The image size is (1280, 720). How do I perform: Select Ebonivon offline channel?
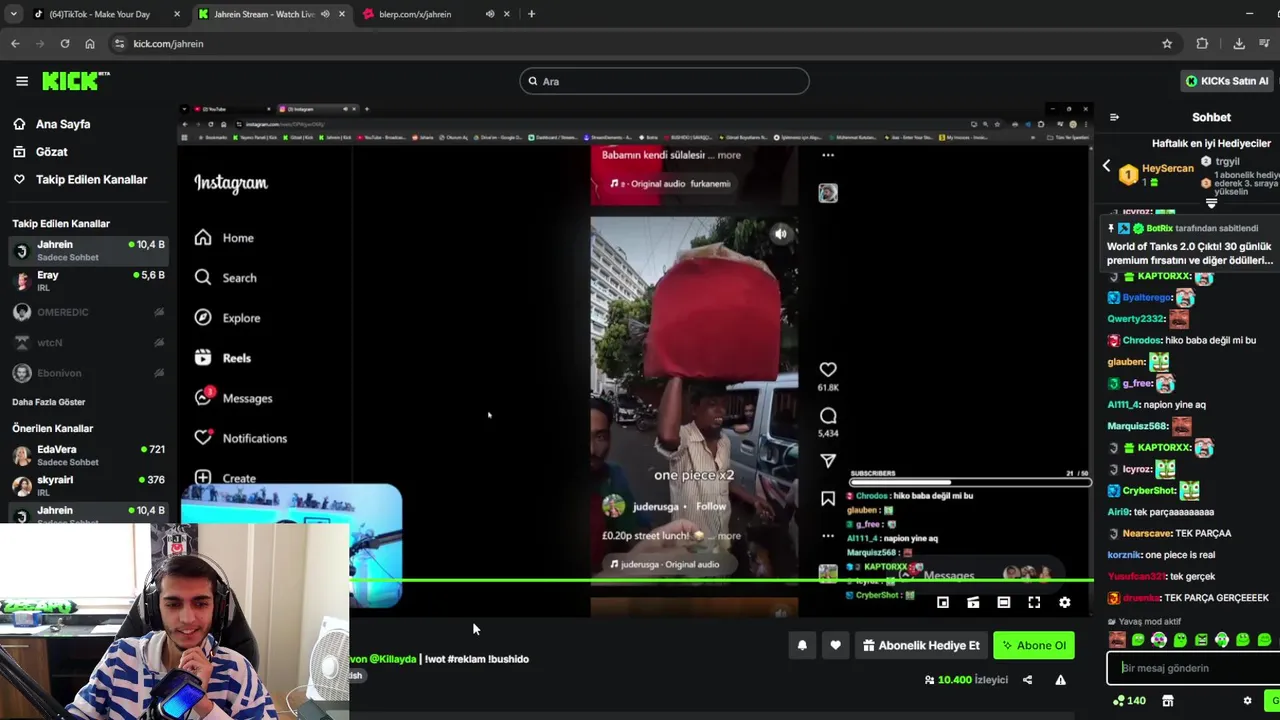[x=88, y=373]
